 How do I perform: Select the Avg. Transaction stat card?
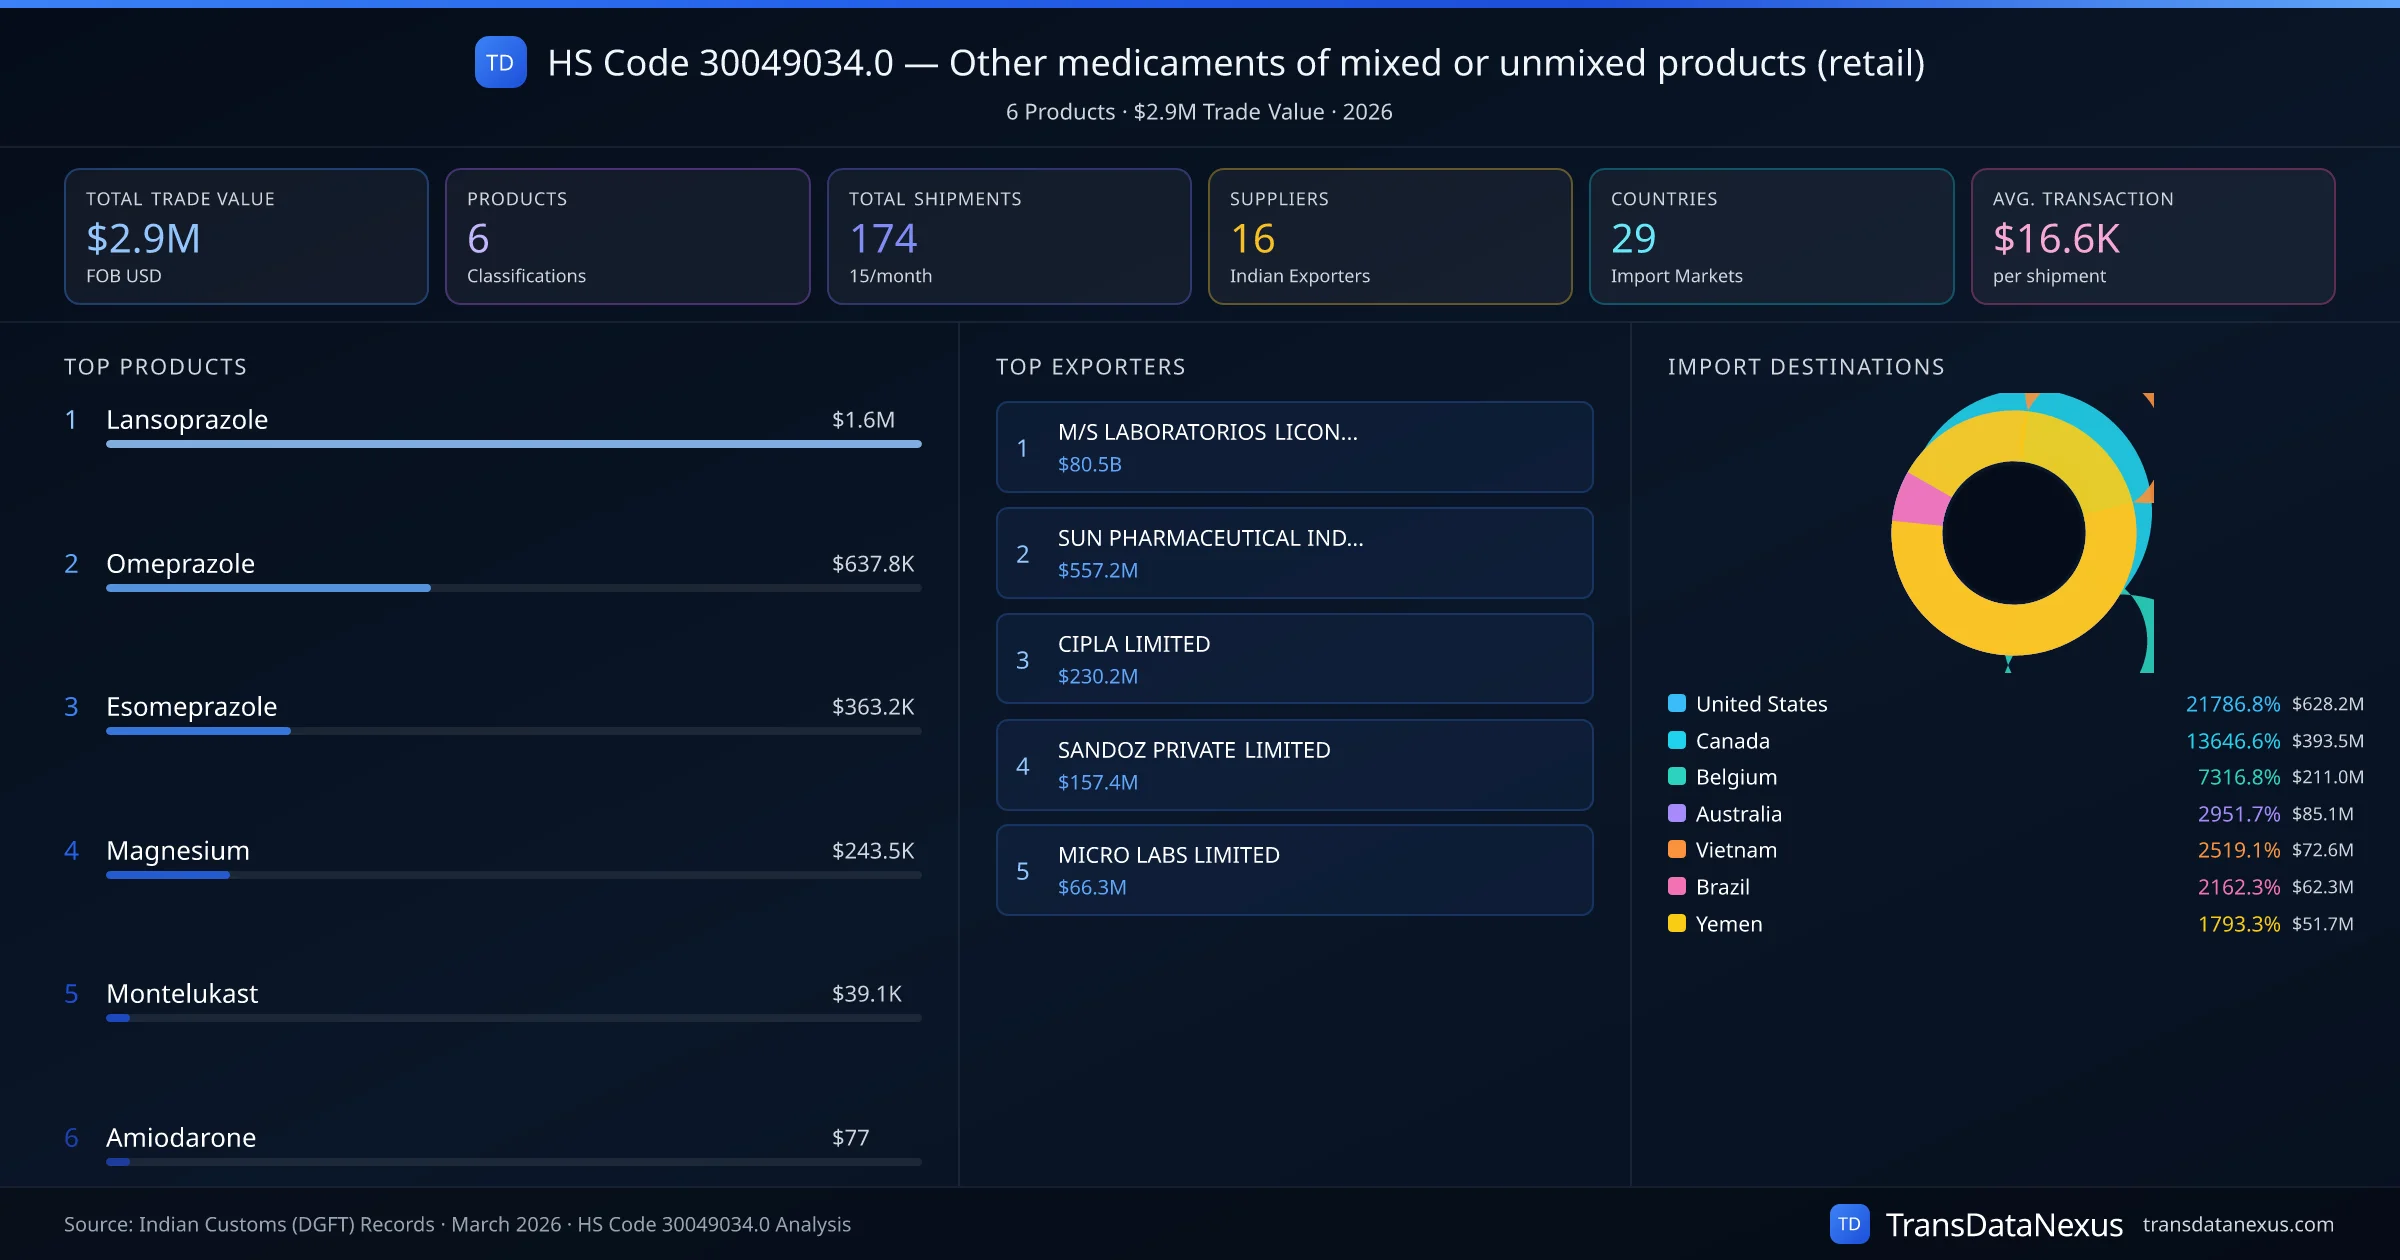(x=2152, y=236)
